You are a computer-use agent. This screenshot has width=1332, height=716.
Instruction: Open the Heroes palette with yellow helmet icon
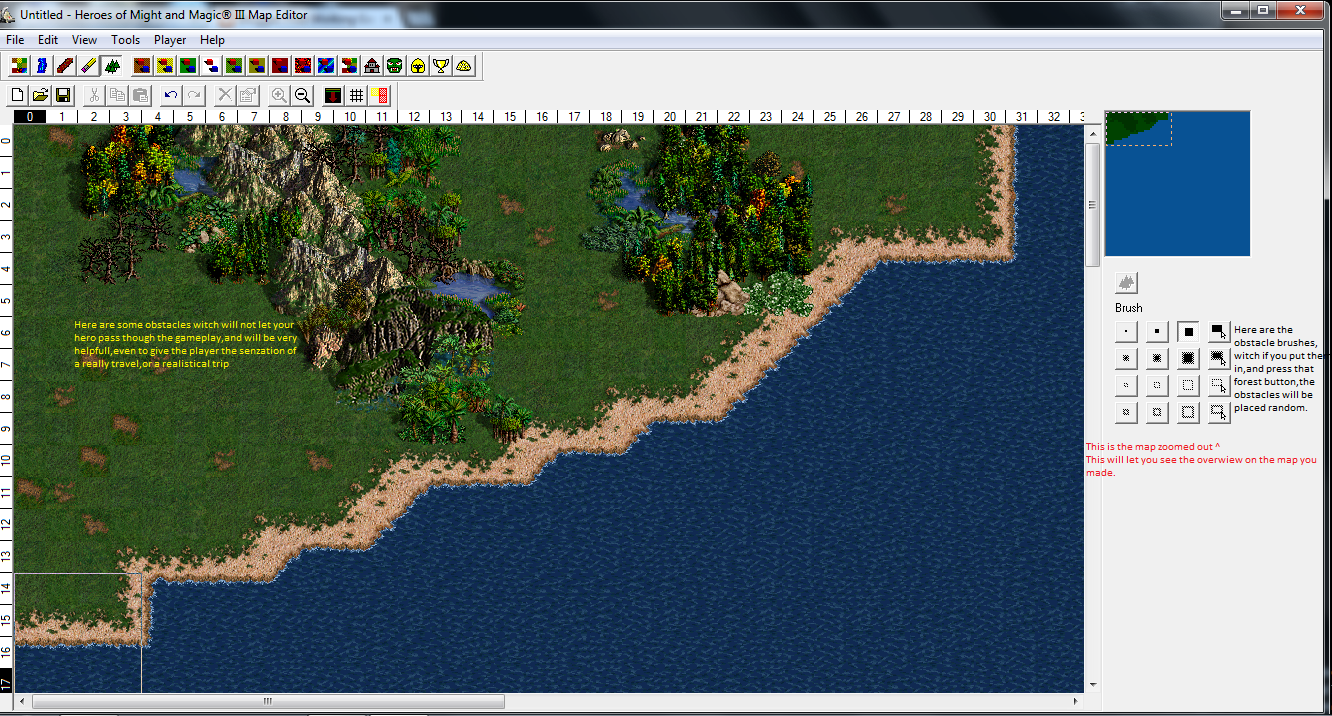point(418,66)
